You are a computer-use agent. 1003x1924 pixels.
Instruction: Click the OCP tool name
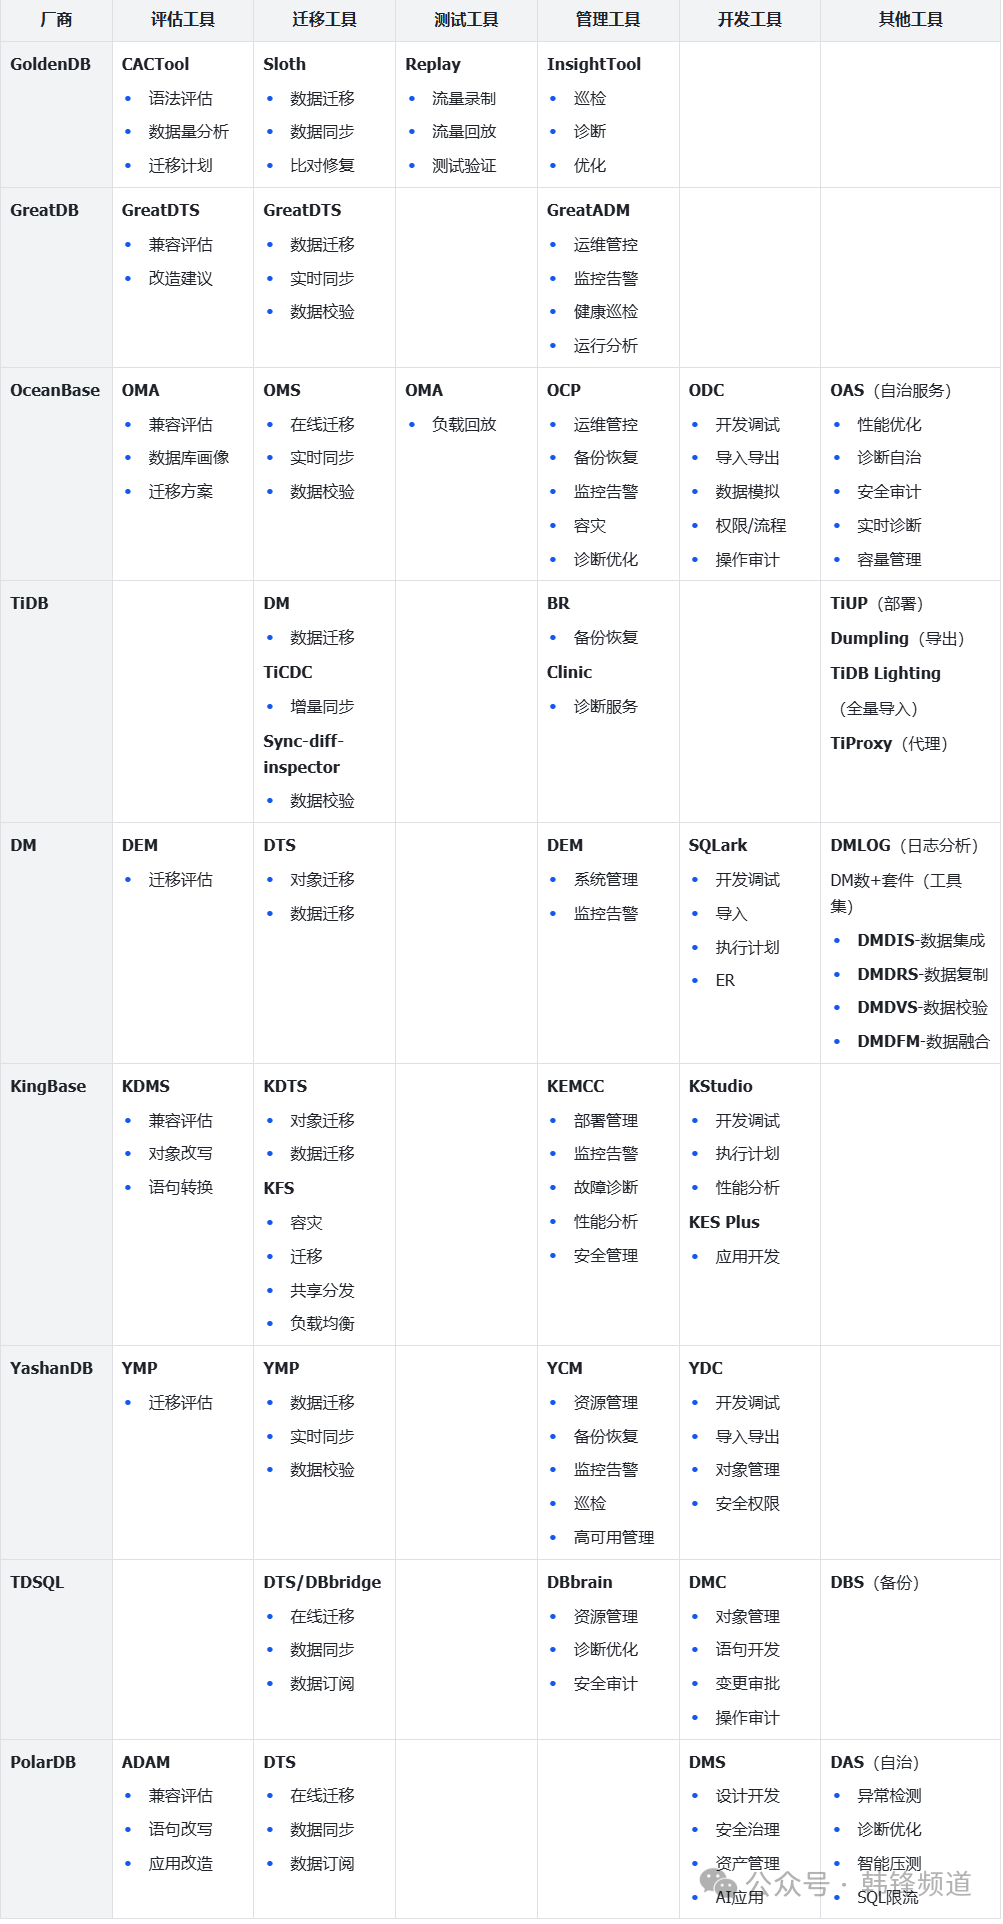564,390
